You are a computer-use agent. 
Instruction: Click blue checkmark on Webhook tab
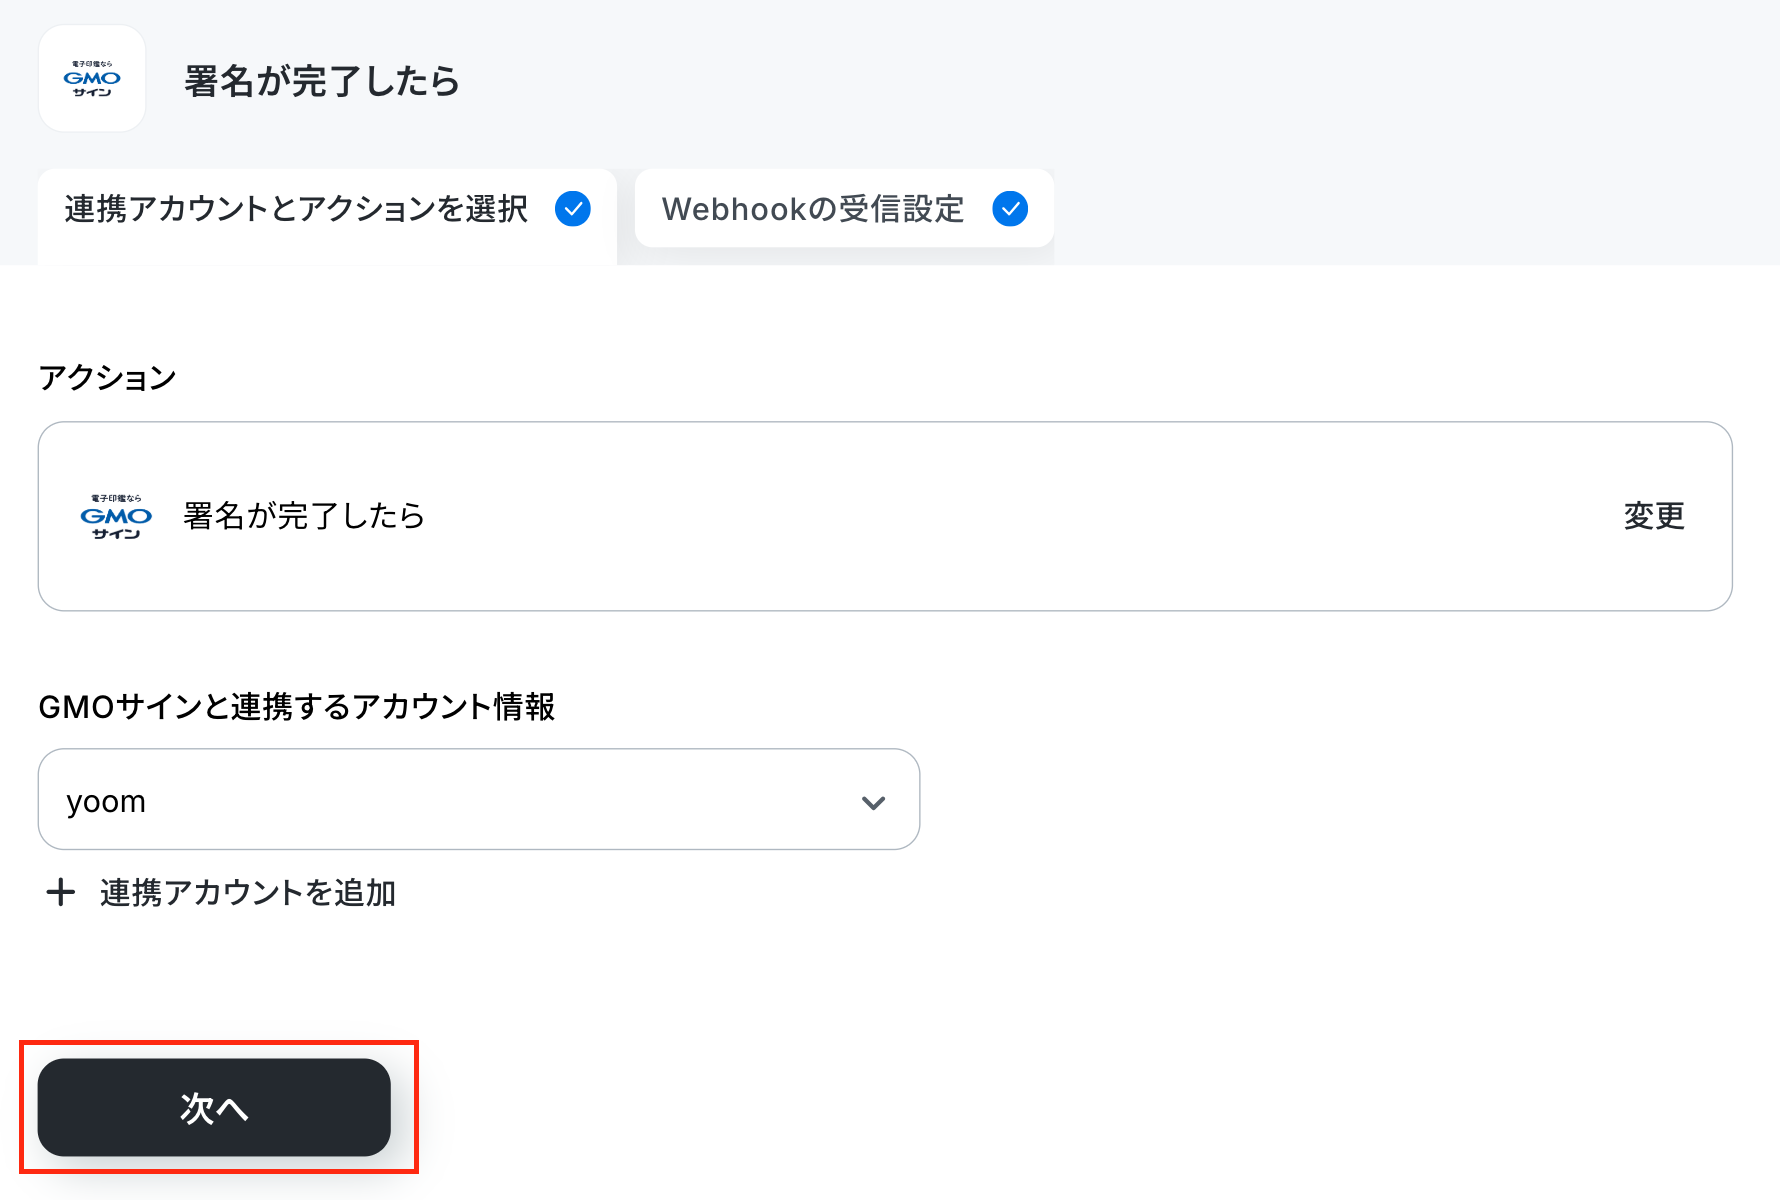coord(1010,209)
